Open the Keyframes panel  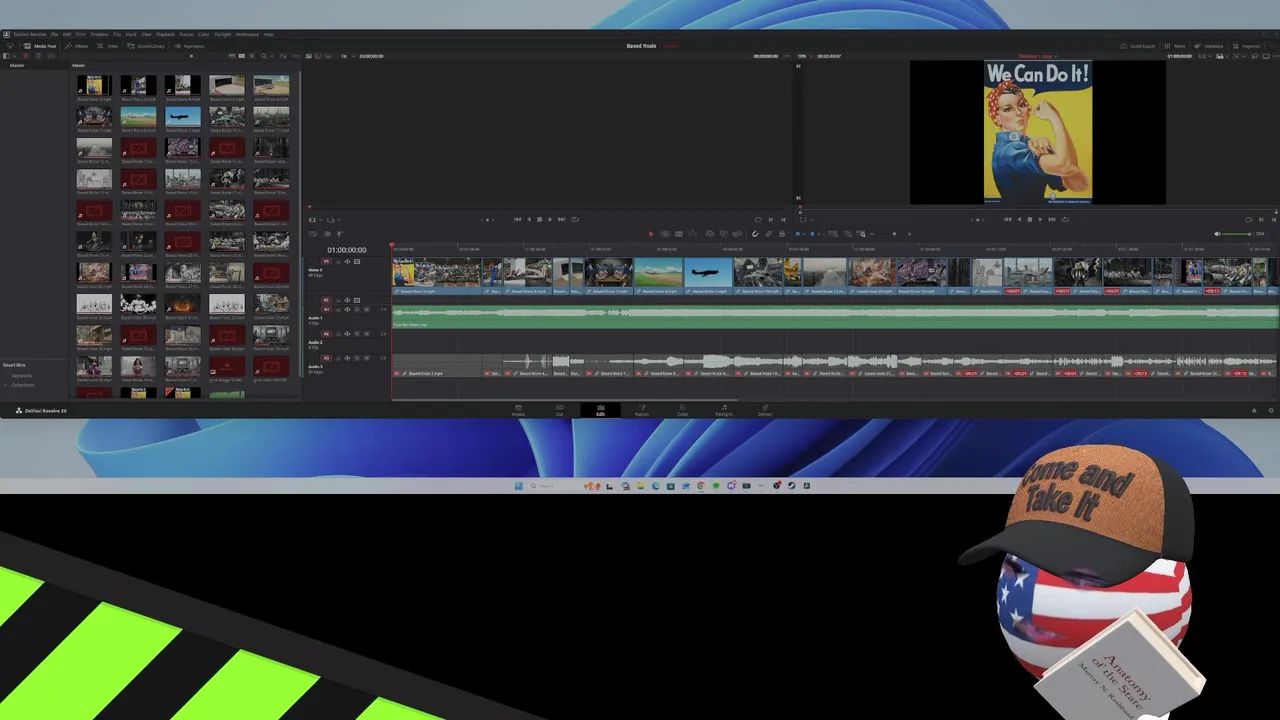[x=189, y=46]
